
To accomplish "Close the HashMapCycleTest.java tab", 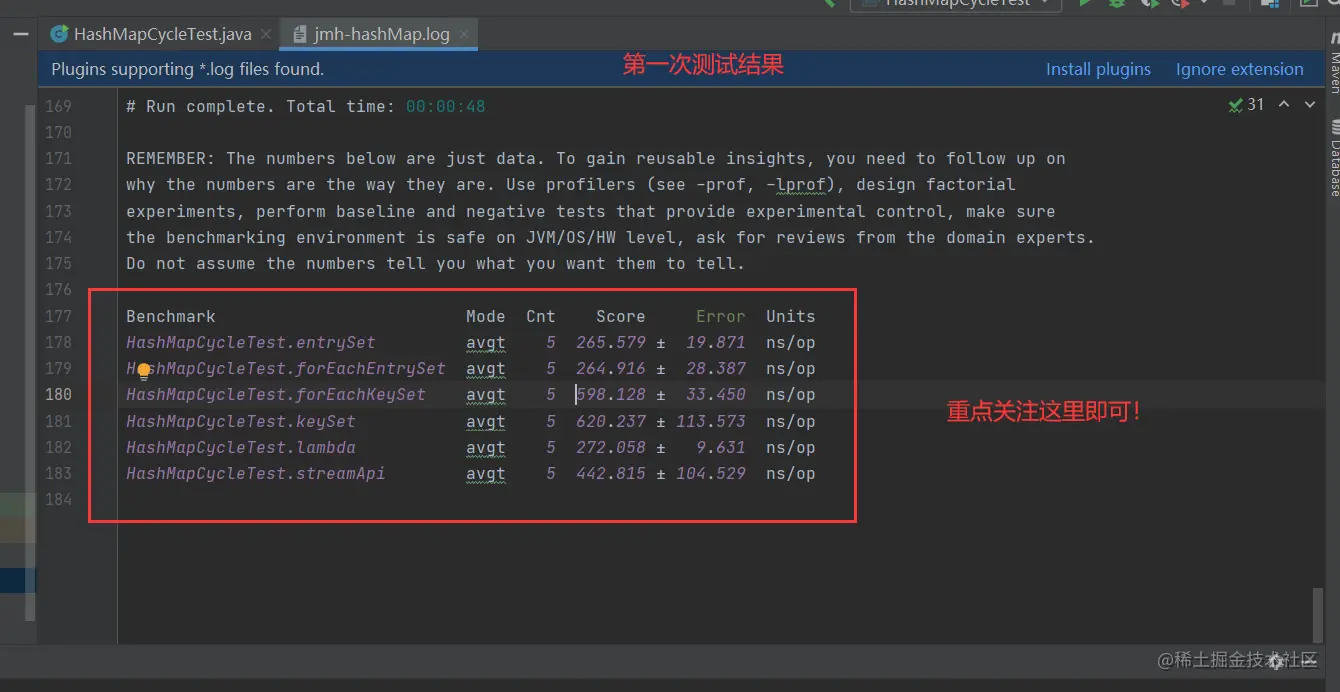I will [266, 34].
